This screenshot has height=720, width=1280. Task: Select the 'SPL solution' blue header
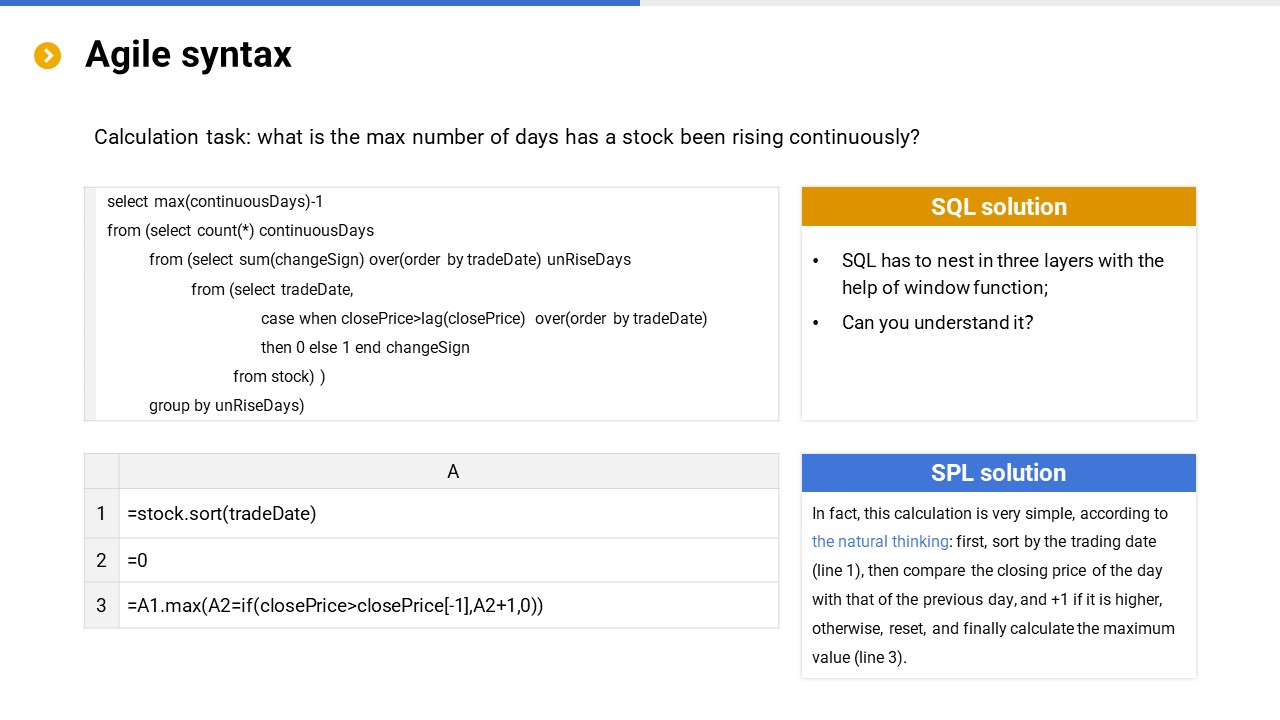pos(998,473)
